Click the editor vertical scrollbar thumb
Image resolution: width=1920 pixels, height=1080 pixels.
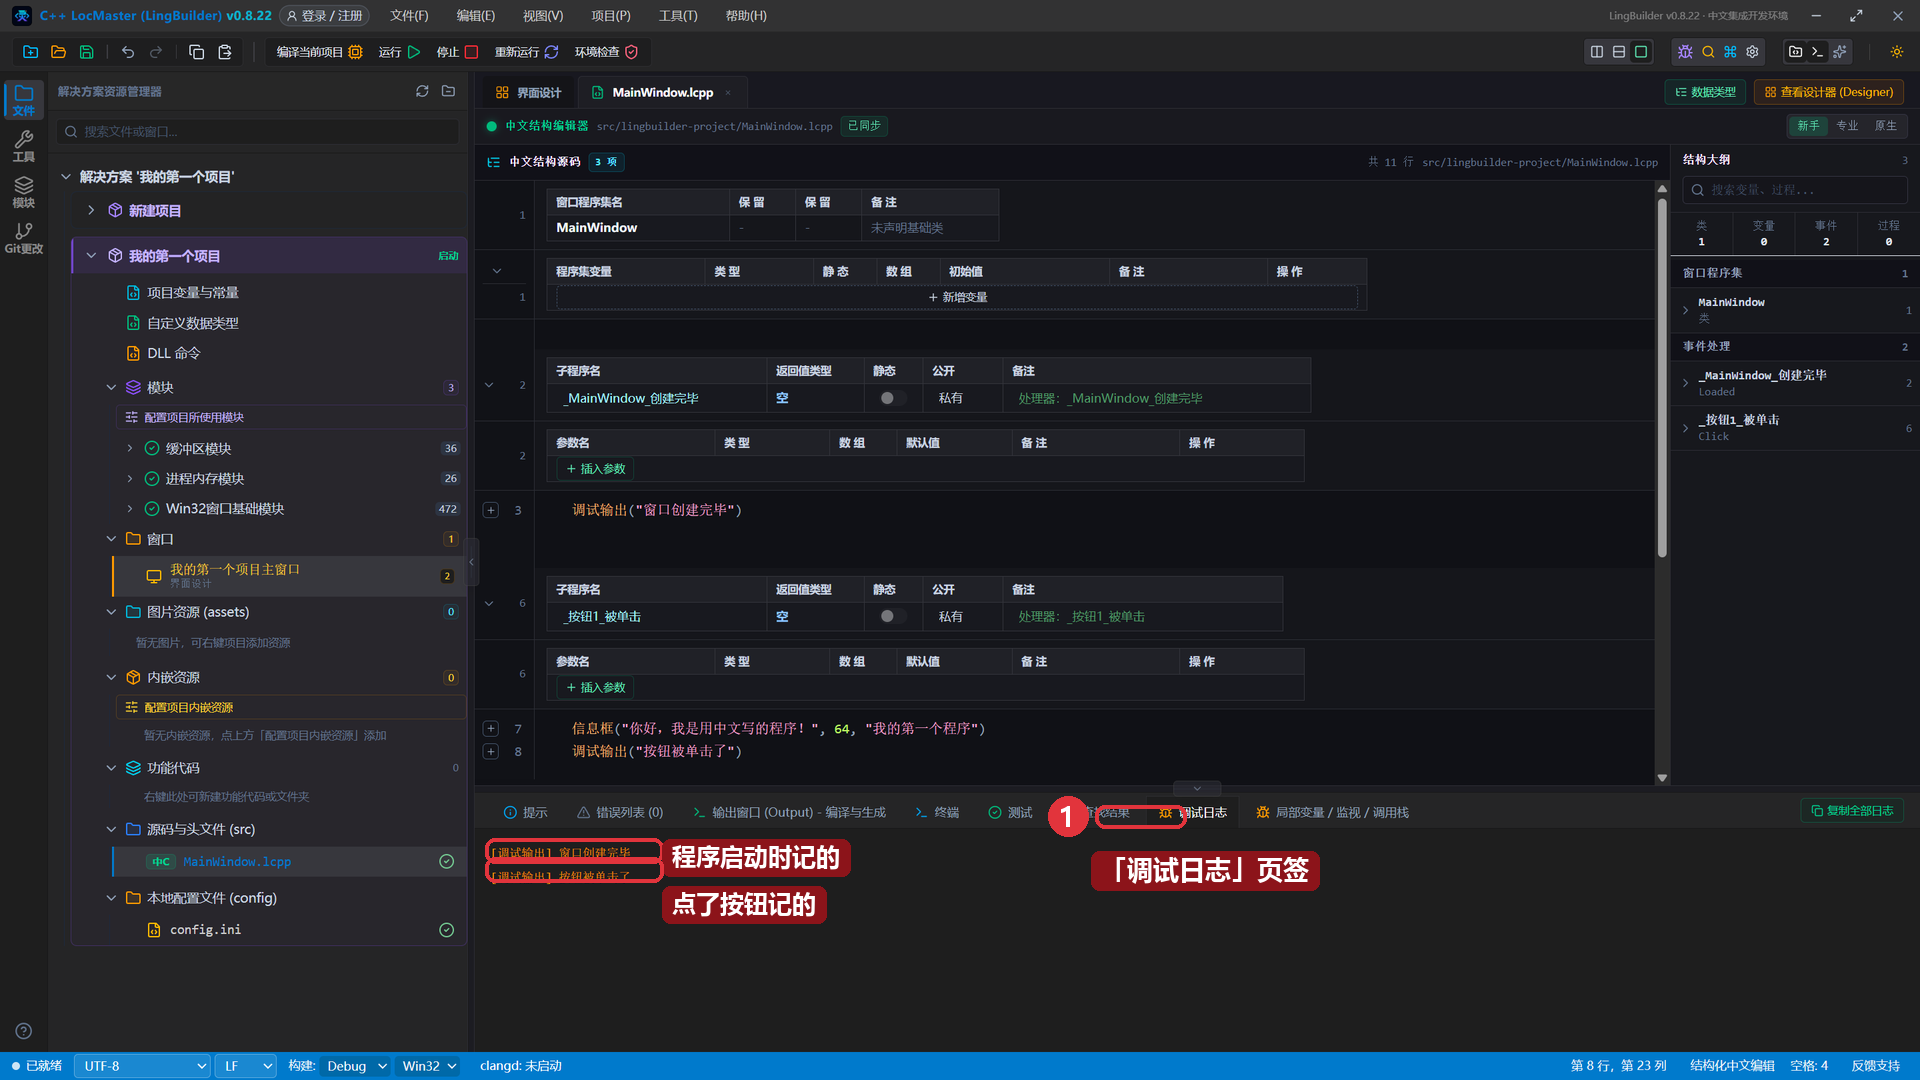(1662, 377)
